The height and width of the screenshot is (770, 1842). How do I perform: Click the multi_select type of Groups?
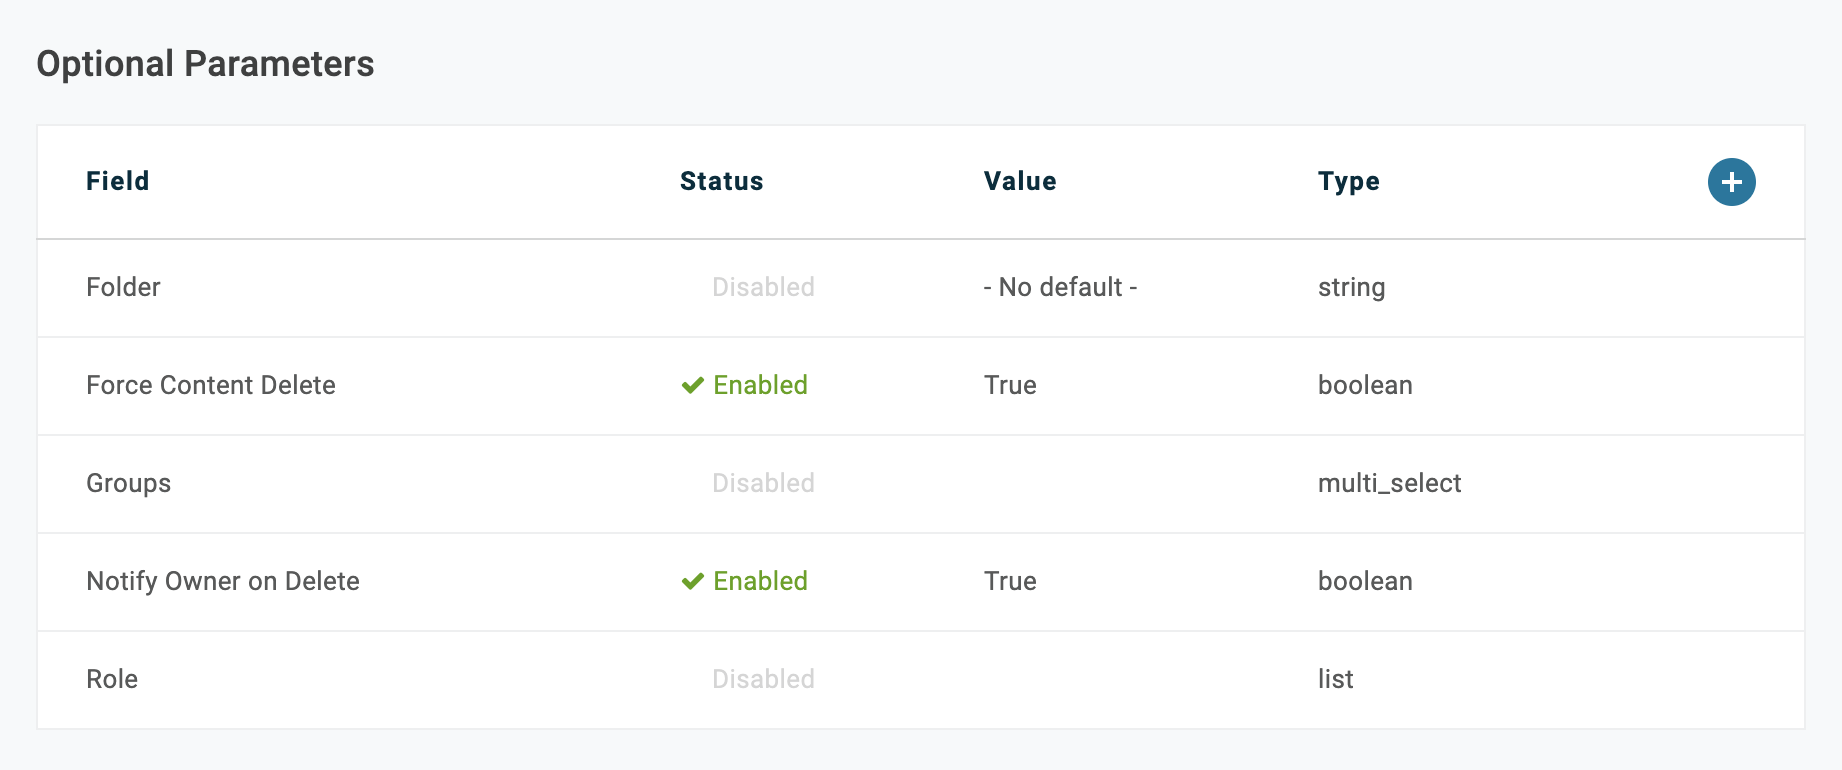point(1390,484)
